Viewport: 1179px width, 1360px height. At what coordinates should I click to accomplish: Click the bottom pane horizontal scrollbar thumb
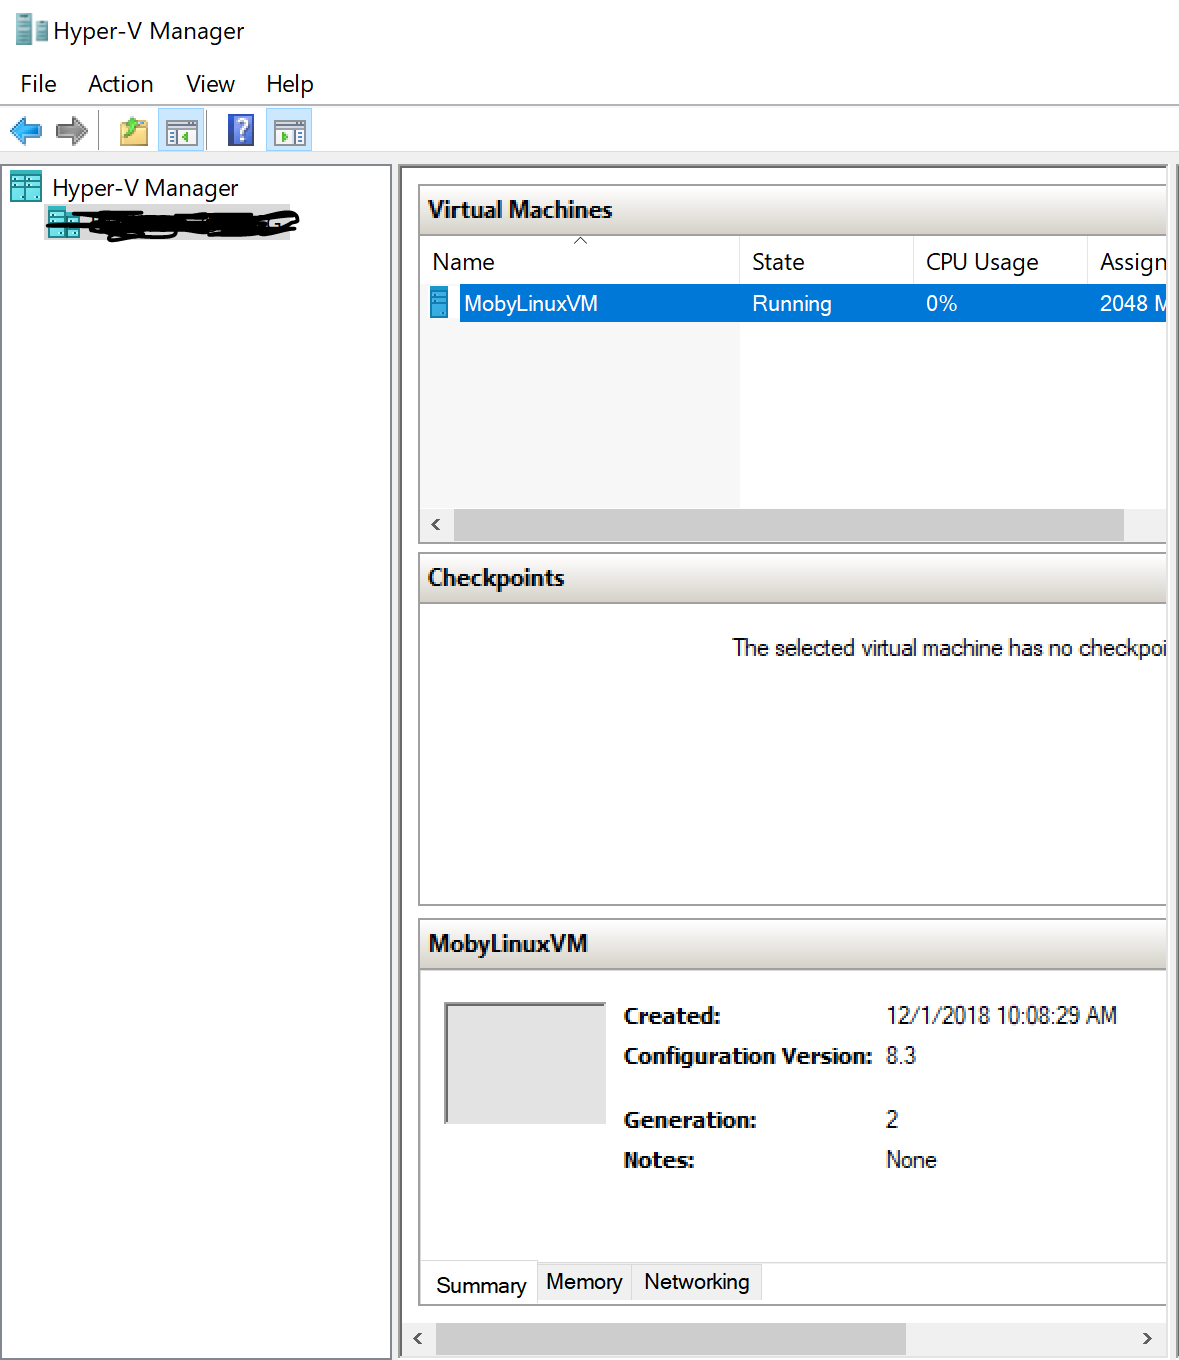(x=671, y=1338)
